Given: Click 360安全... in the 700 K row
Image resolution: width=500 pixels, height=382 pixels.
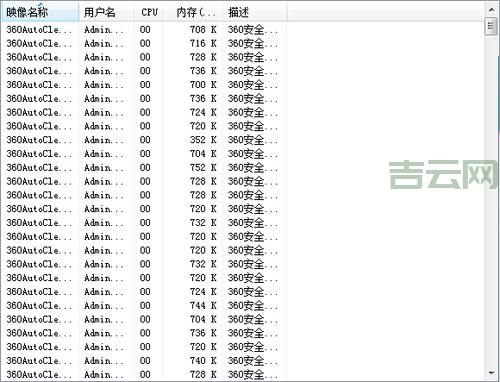Looking at the screenshot, I should [253, 85].
